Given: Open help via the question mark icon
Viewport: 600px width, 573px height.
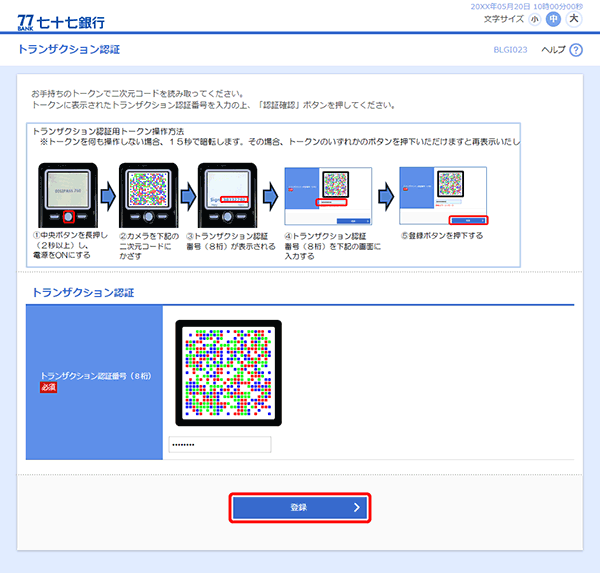Looking at the screenshot, I should coord(576,50).
